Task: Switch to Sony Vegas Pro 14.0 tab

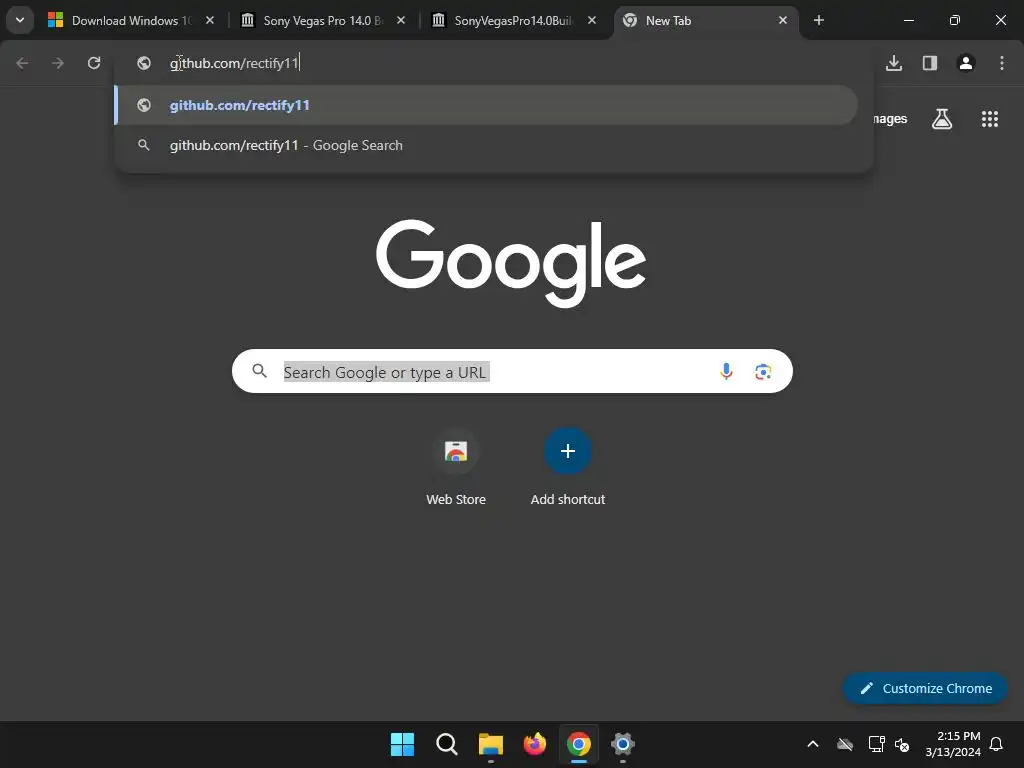Action: [323, 20]
